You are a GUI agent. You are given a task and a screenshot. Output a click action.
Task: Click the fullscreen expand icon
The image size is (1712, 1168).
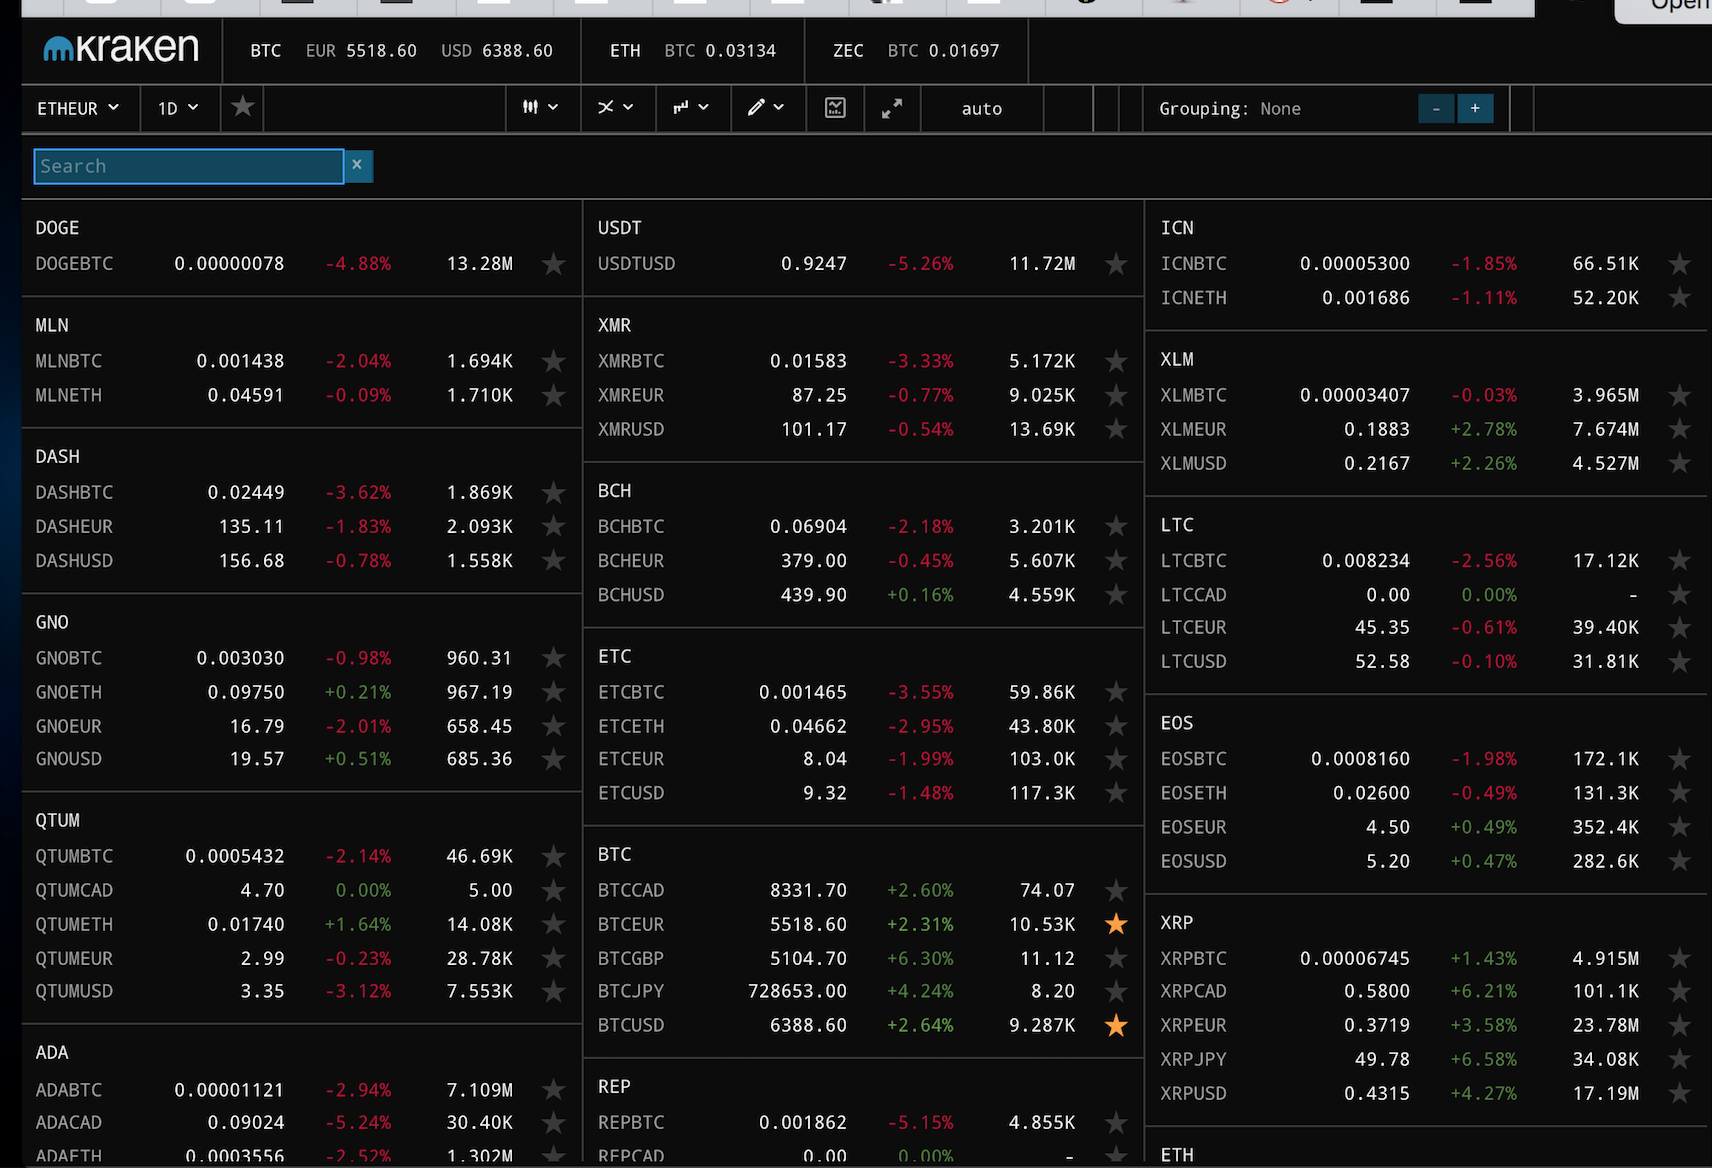pos(892,108)
